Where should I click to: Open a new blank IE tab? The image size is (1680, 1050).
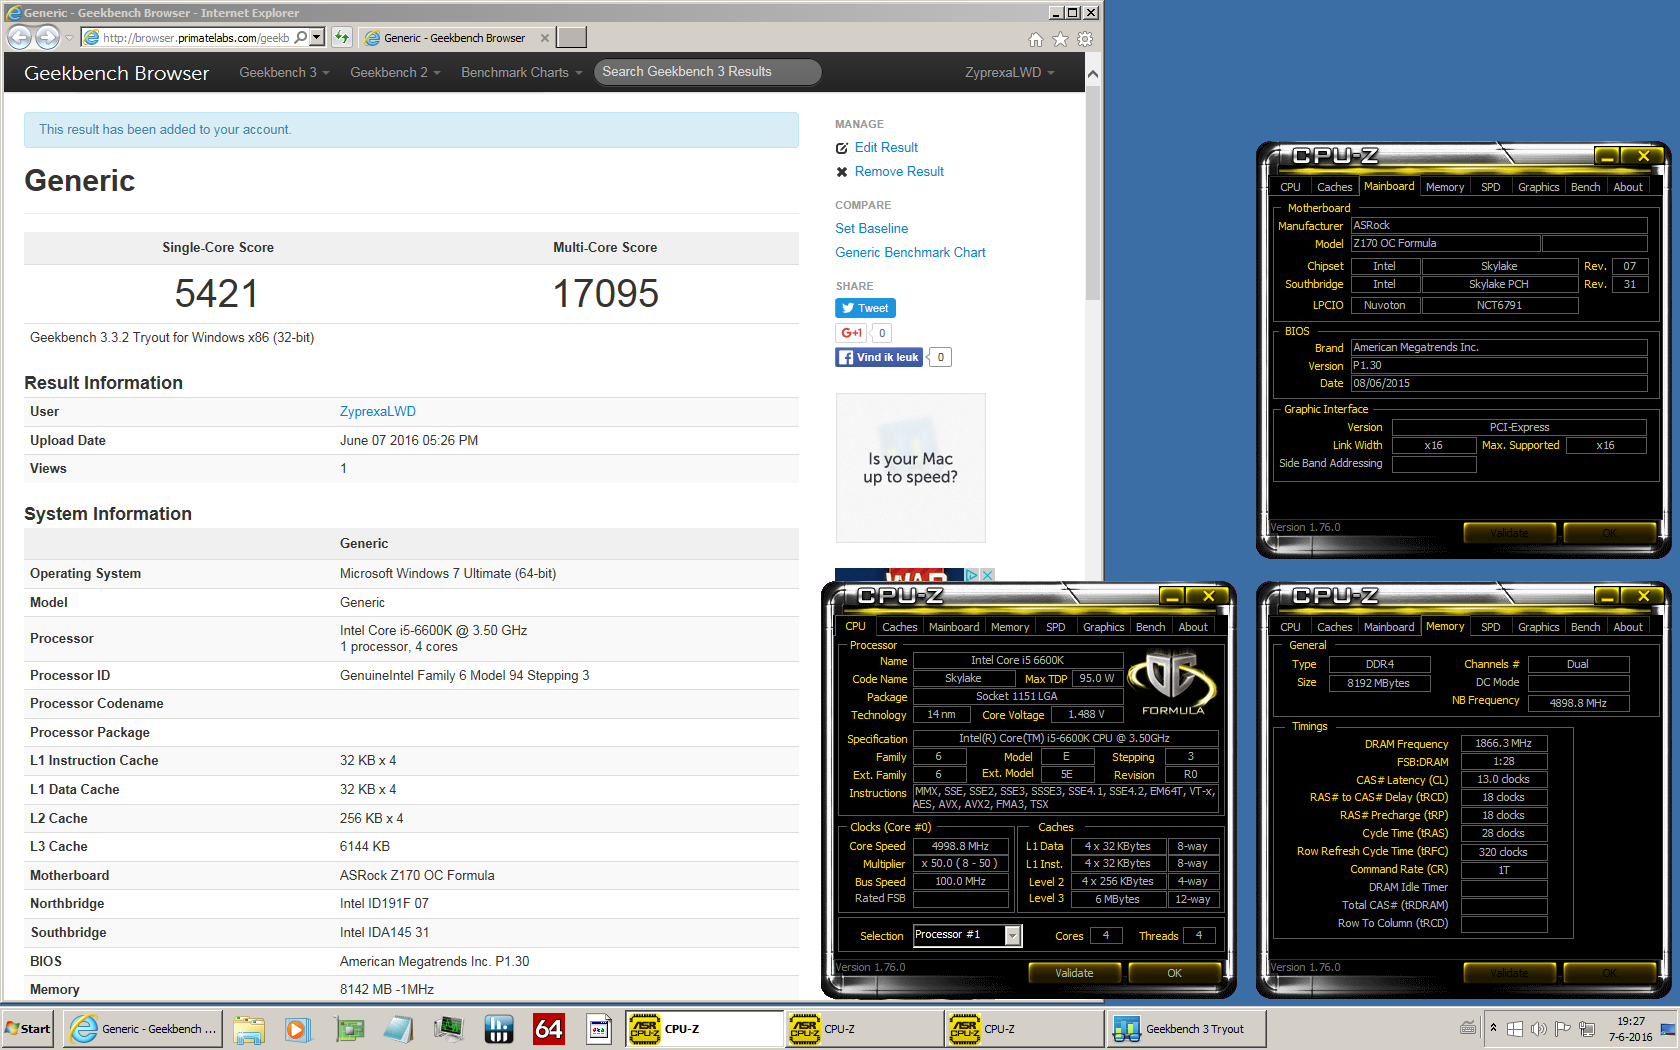coord(571,37)
